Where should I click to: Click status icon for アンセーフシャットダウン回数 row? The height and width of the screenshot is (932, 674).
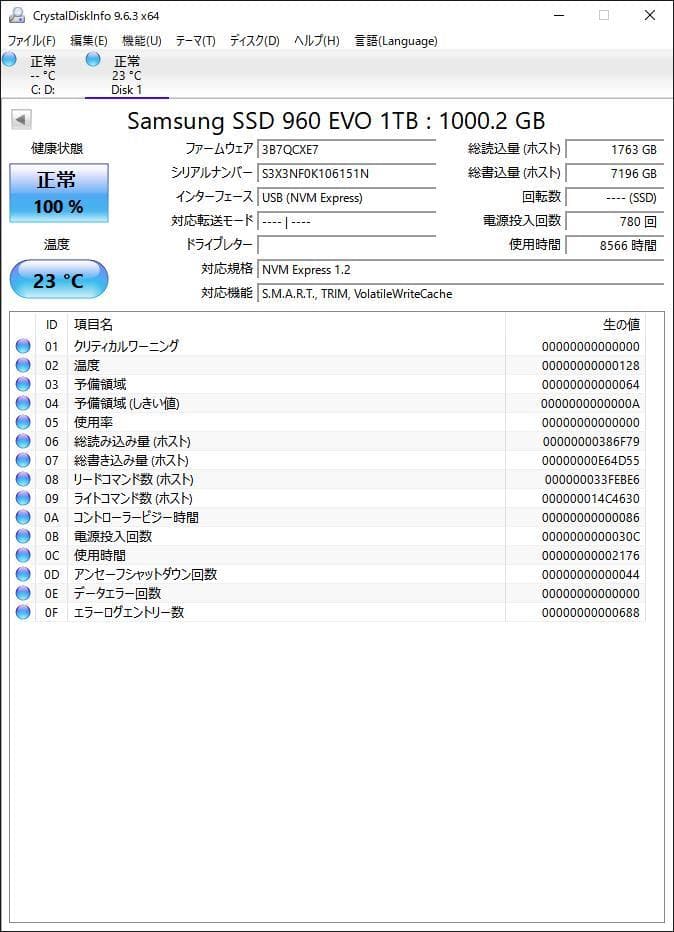(x=23, y=574)
